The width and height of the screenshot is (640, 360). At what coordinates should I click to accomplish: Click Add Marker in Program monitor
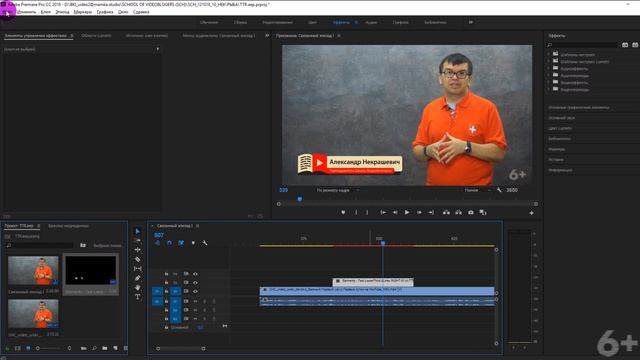343,212
